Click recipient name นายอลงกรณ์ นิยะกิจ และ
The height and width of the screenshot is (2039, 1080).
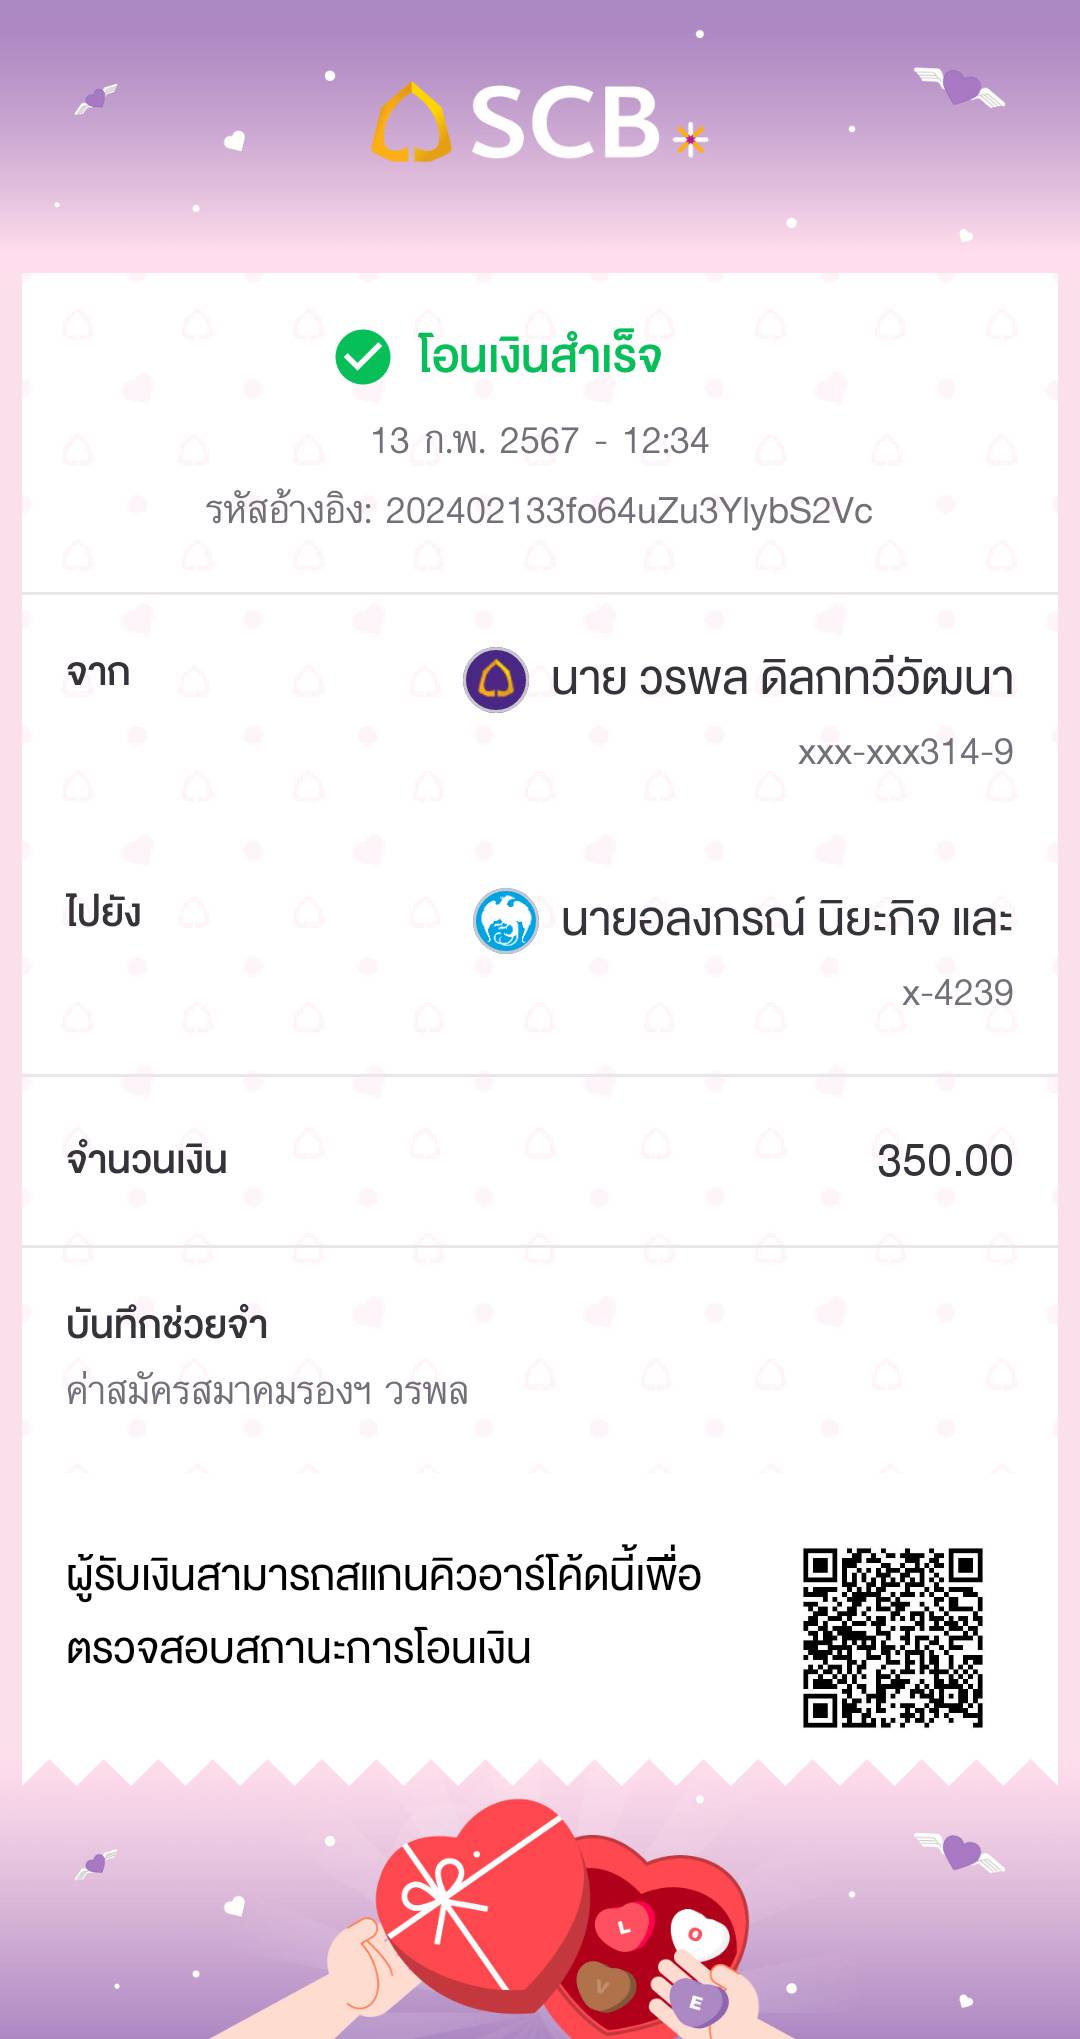(x=786, y=920)
